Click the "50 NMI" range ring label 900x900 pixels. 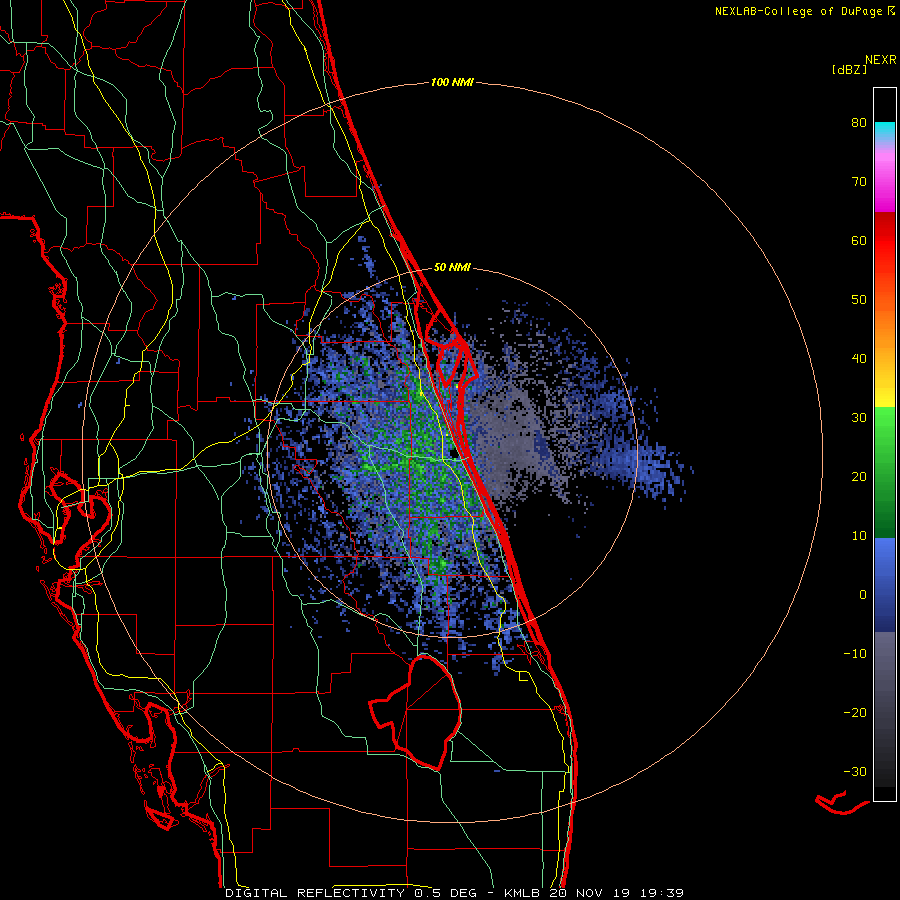click(x=452, y=267)
